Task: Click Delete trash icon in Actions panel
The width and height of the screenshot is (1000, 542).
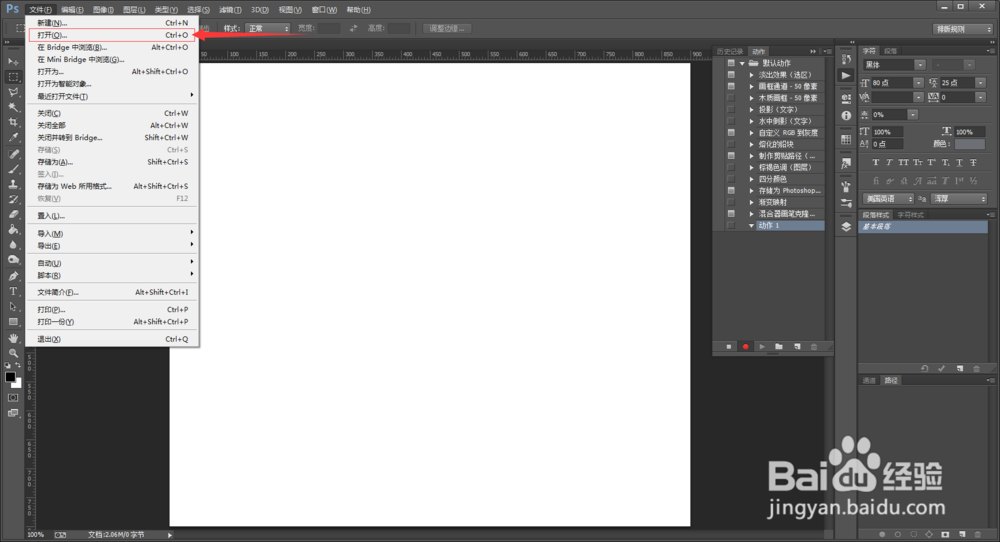Action: (x=814, y=347)
